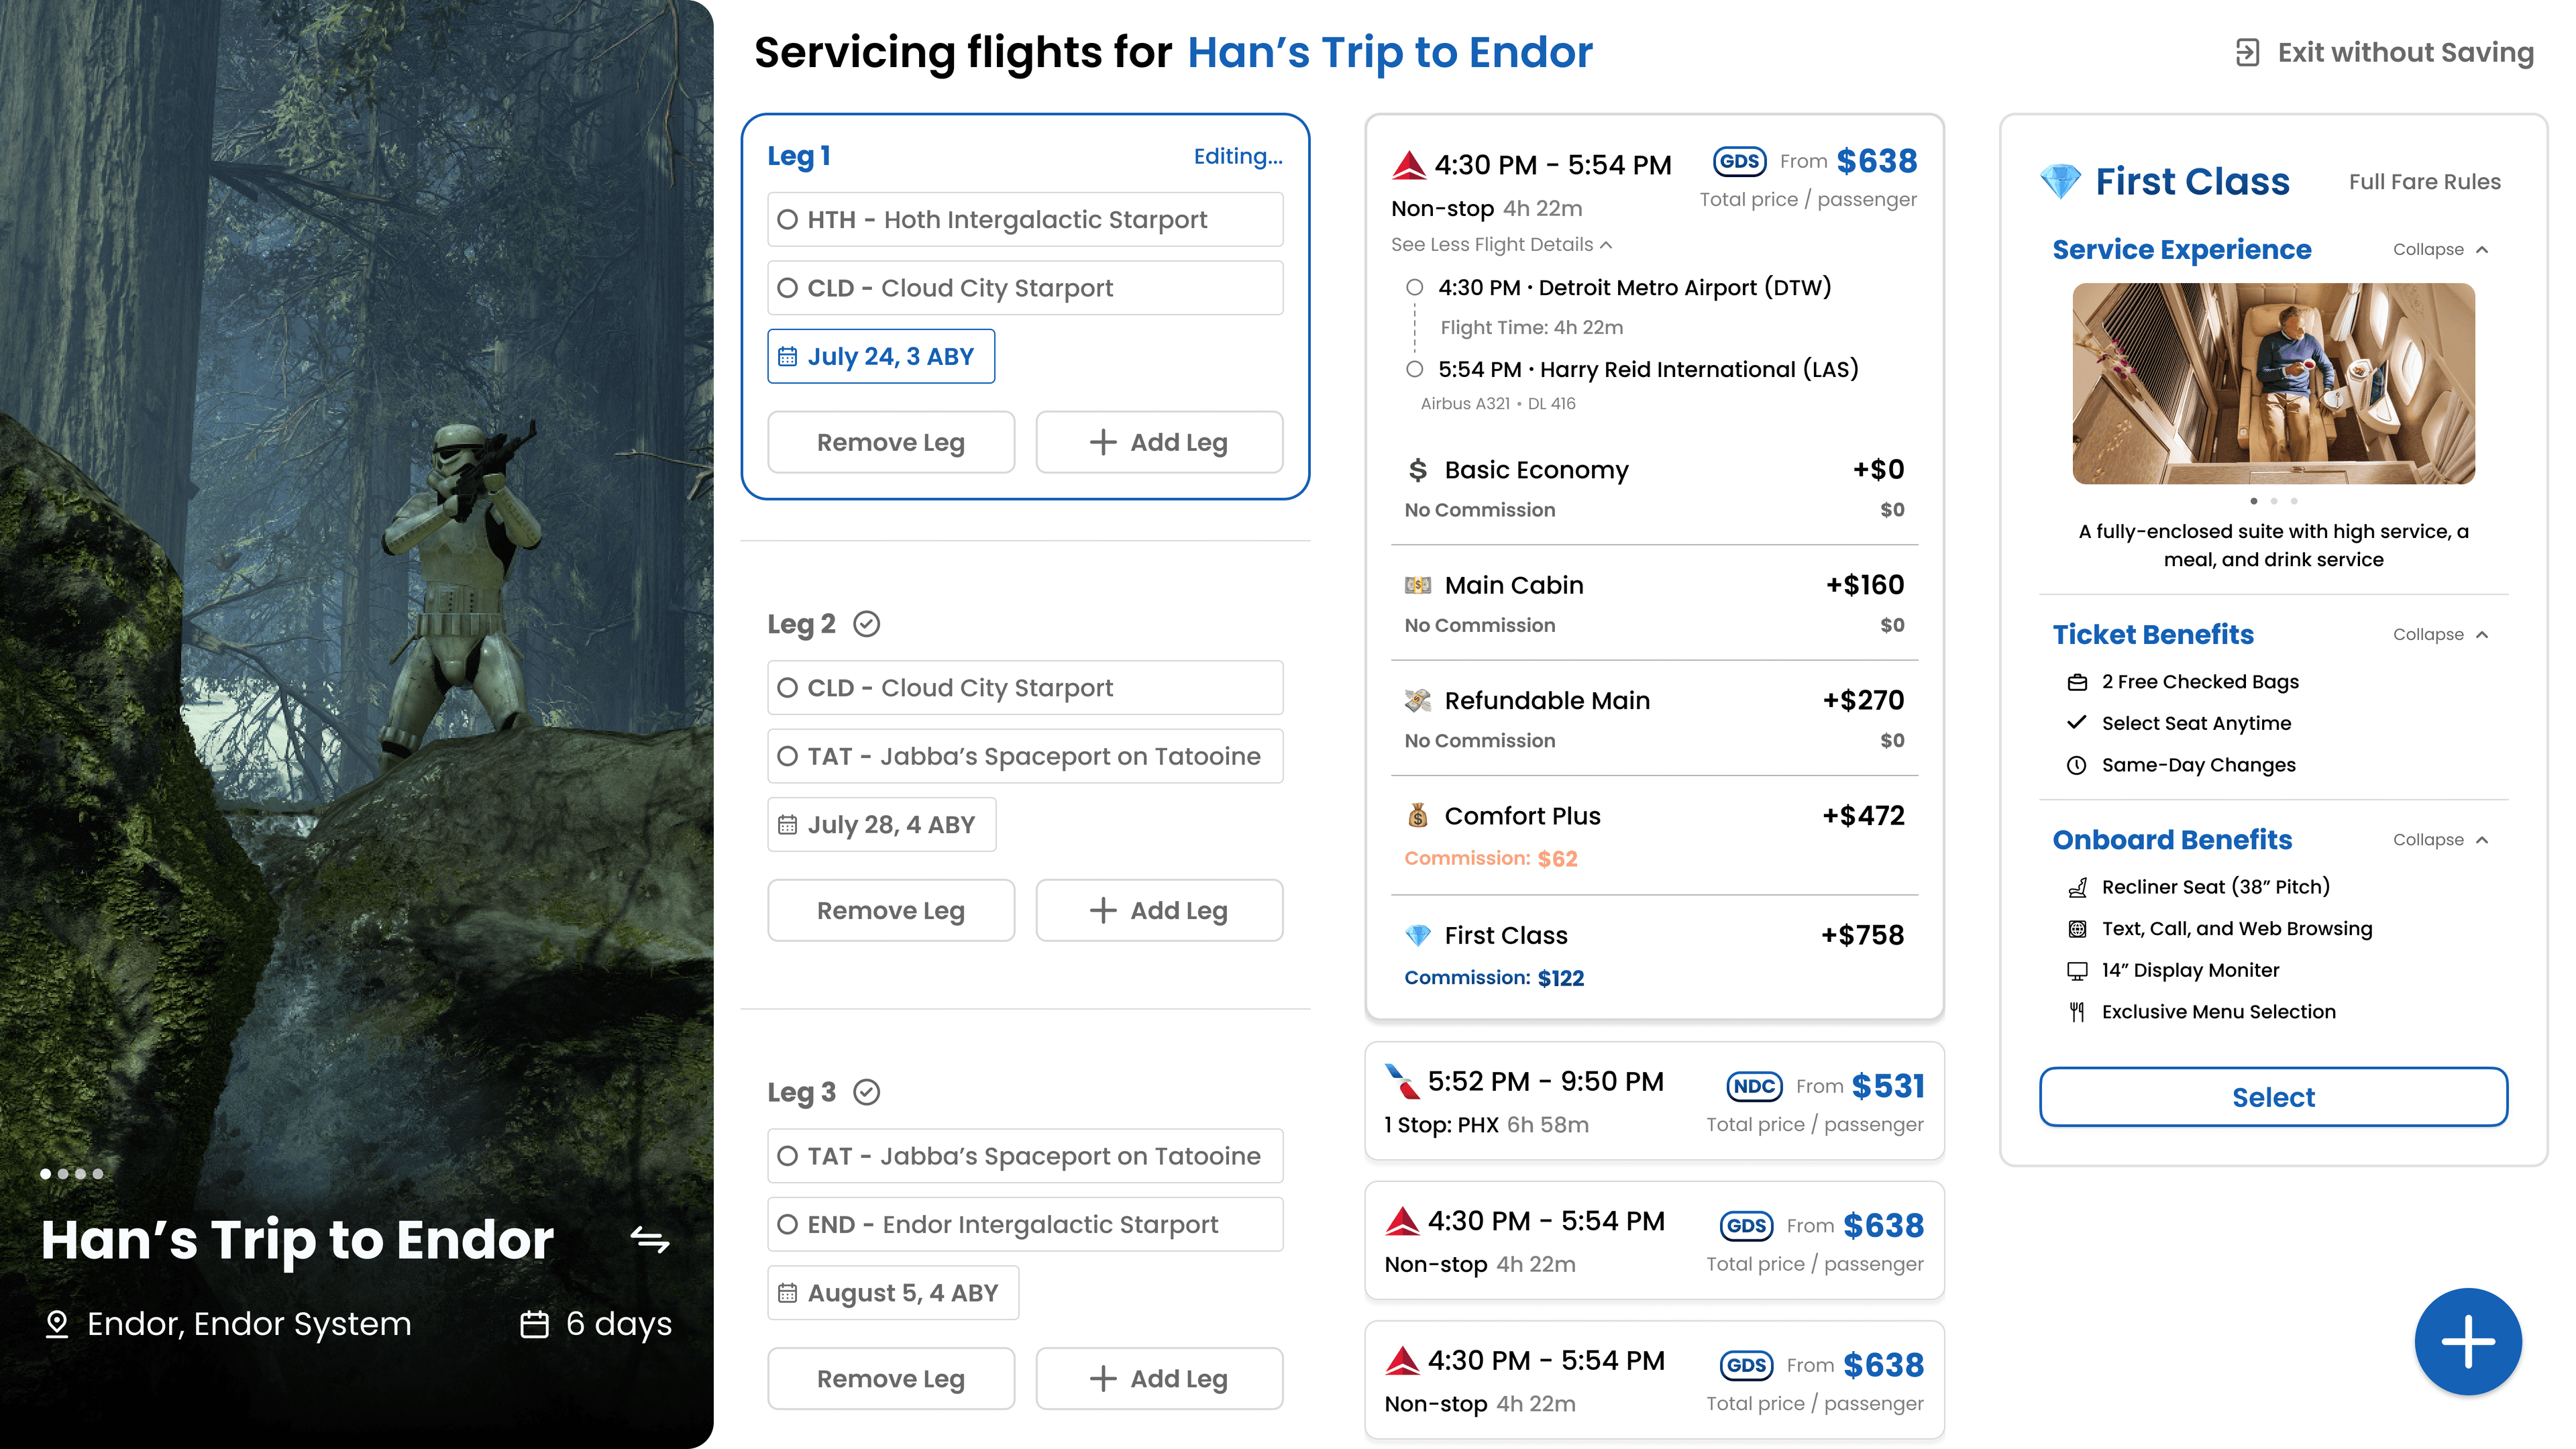Screen dimensions: 2576x1449
Task: Click the calendar icon in Leg 1 date
Action: click(x=788, y=357)
